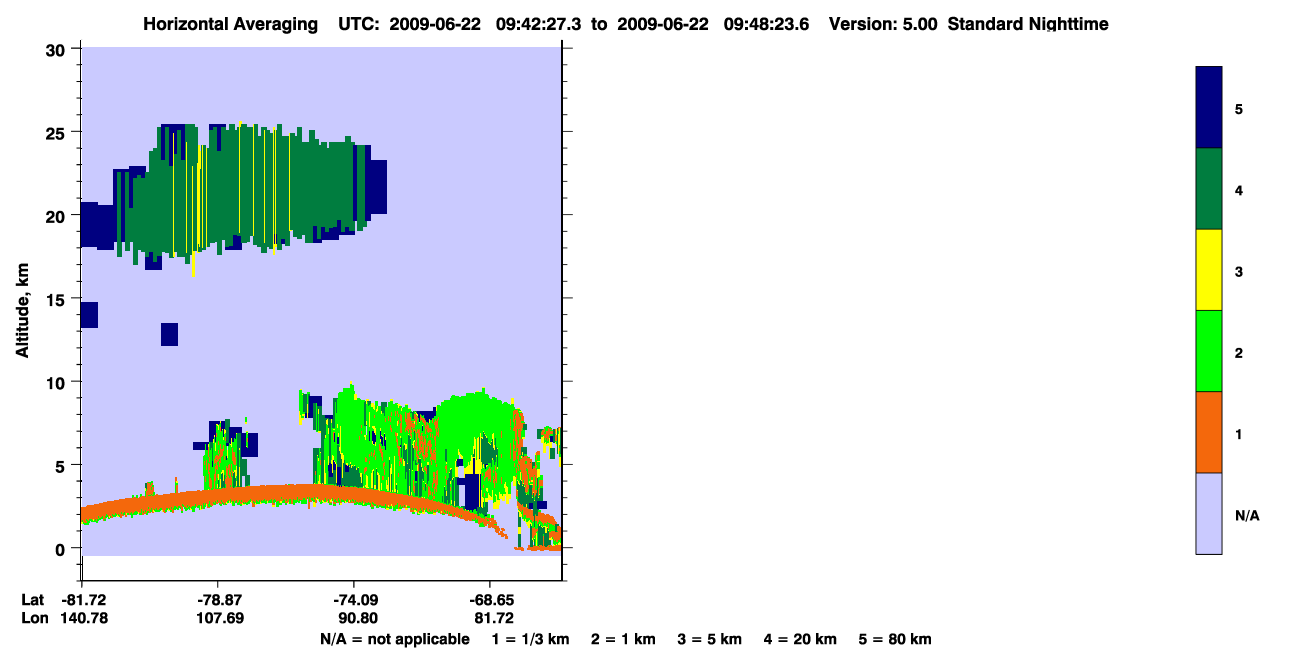1300x667 pixels.
Task: Click the Version: 5.00 Standard Nighttime text
Action: 968,24
